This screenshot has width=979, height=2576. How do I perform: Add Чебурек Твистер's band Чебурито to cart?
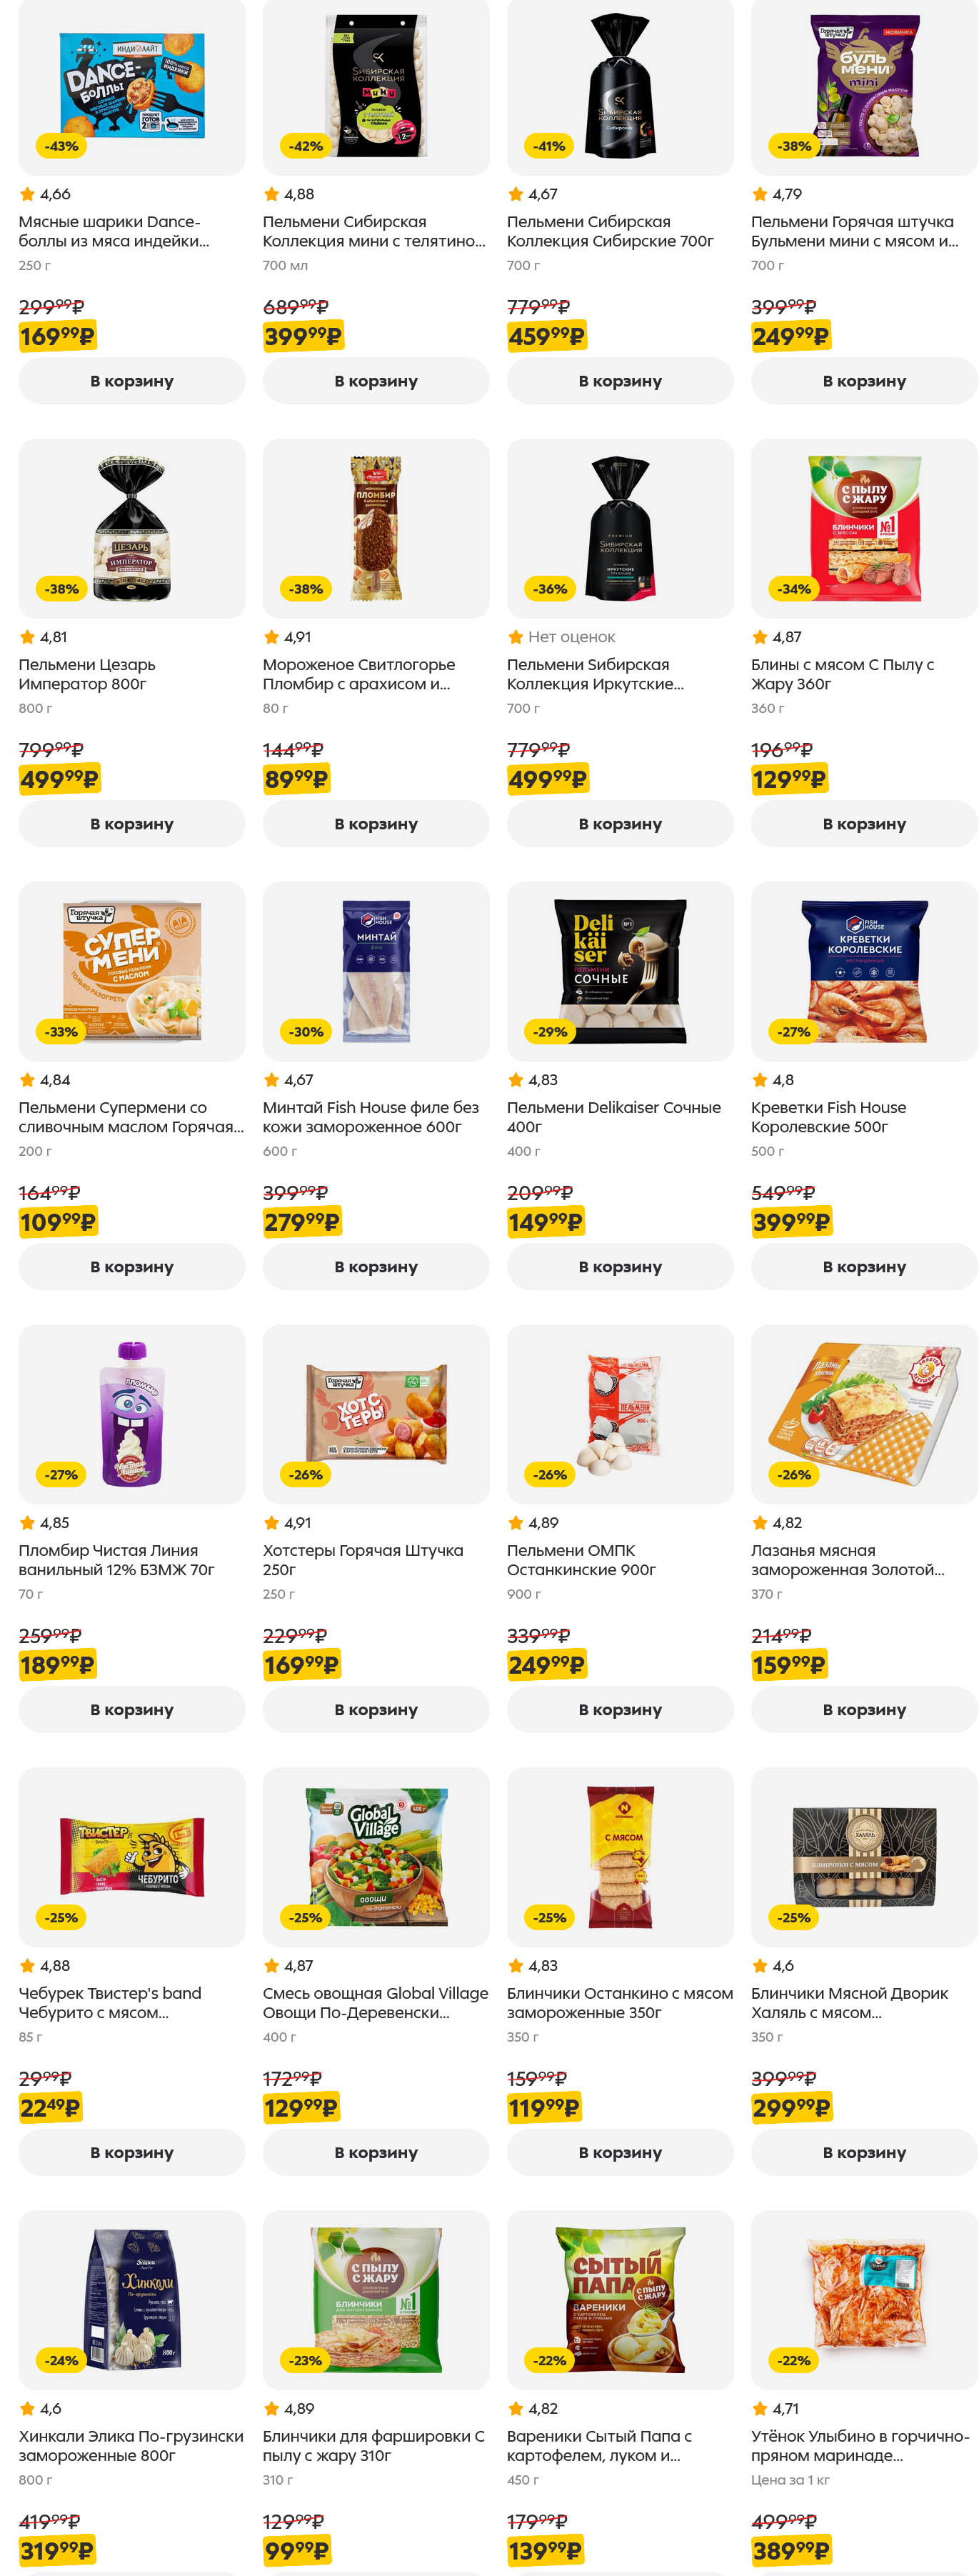coord(132,2153)
